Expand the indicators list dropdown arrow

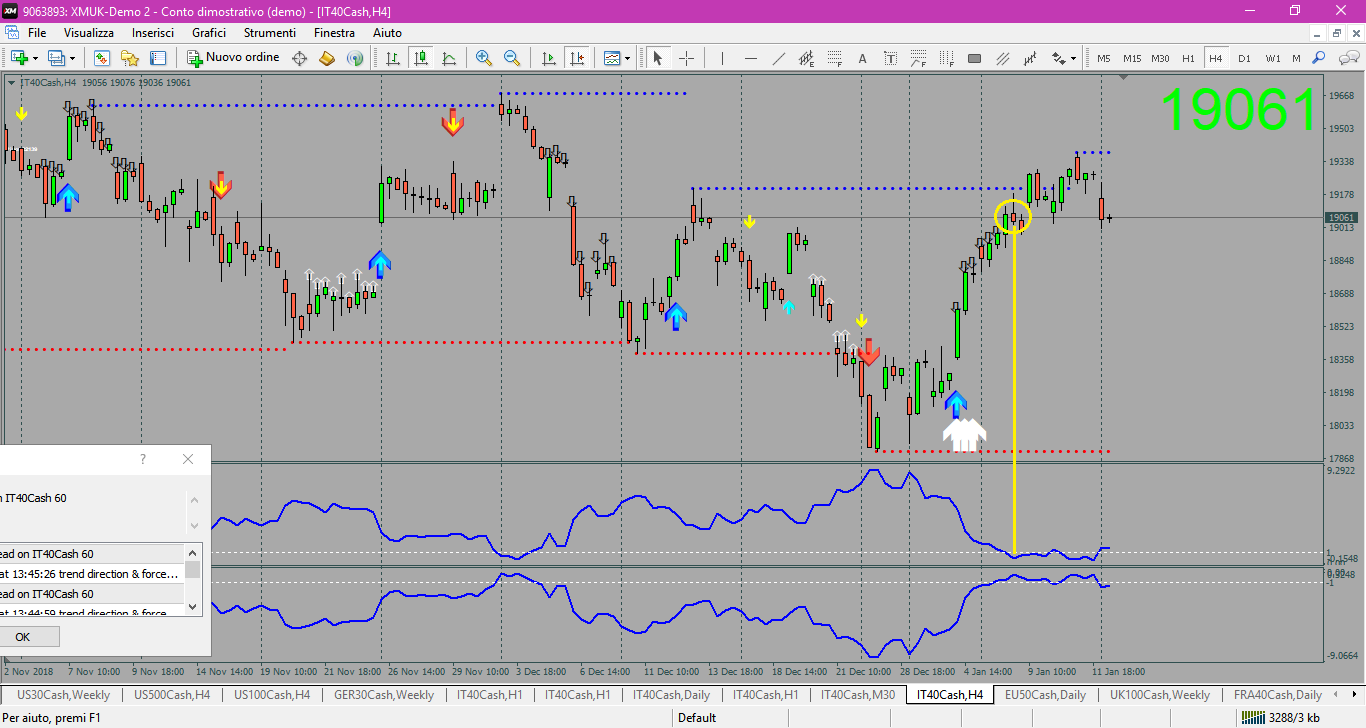(628, 58)
